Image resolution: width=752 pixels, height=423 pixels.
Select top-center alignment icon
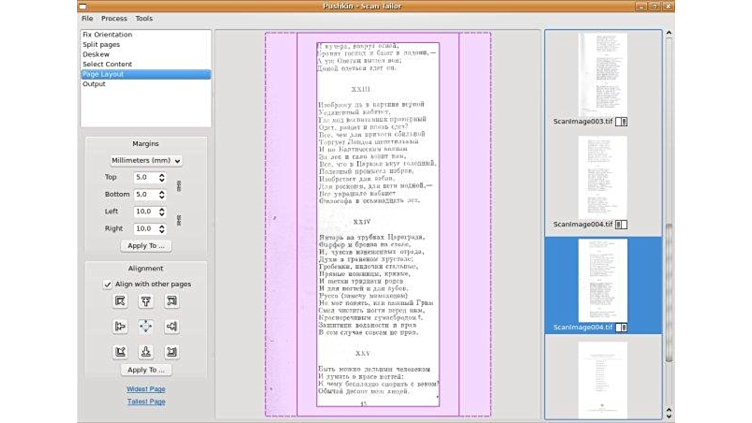point(146,301)
